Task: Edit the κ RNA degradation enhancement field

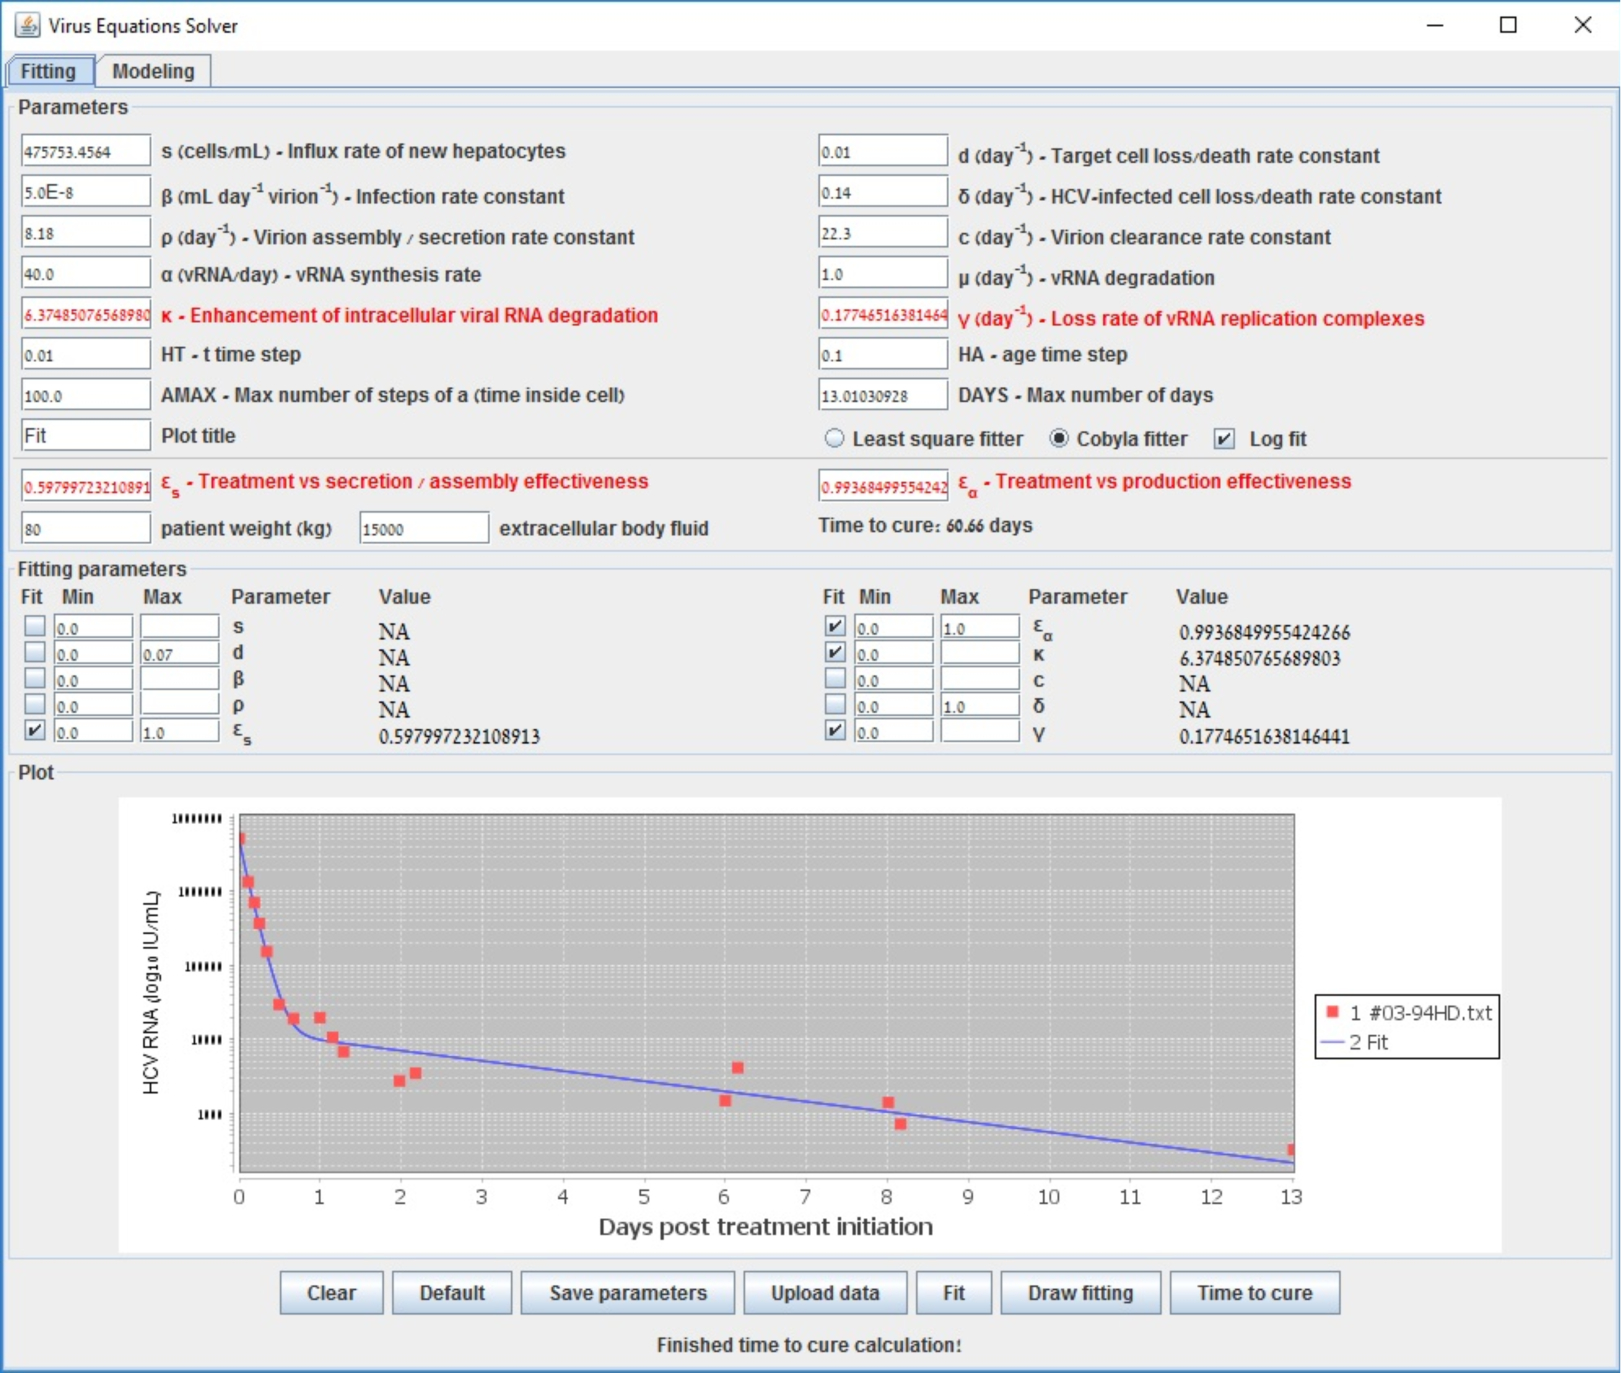Action: point(86,314)
